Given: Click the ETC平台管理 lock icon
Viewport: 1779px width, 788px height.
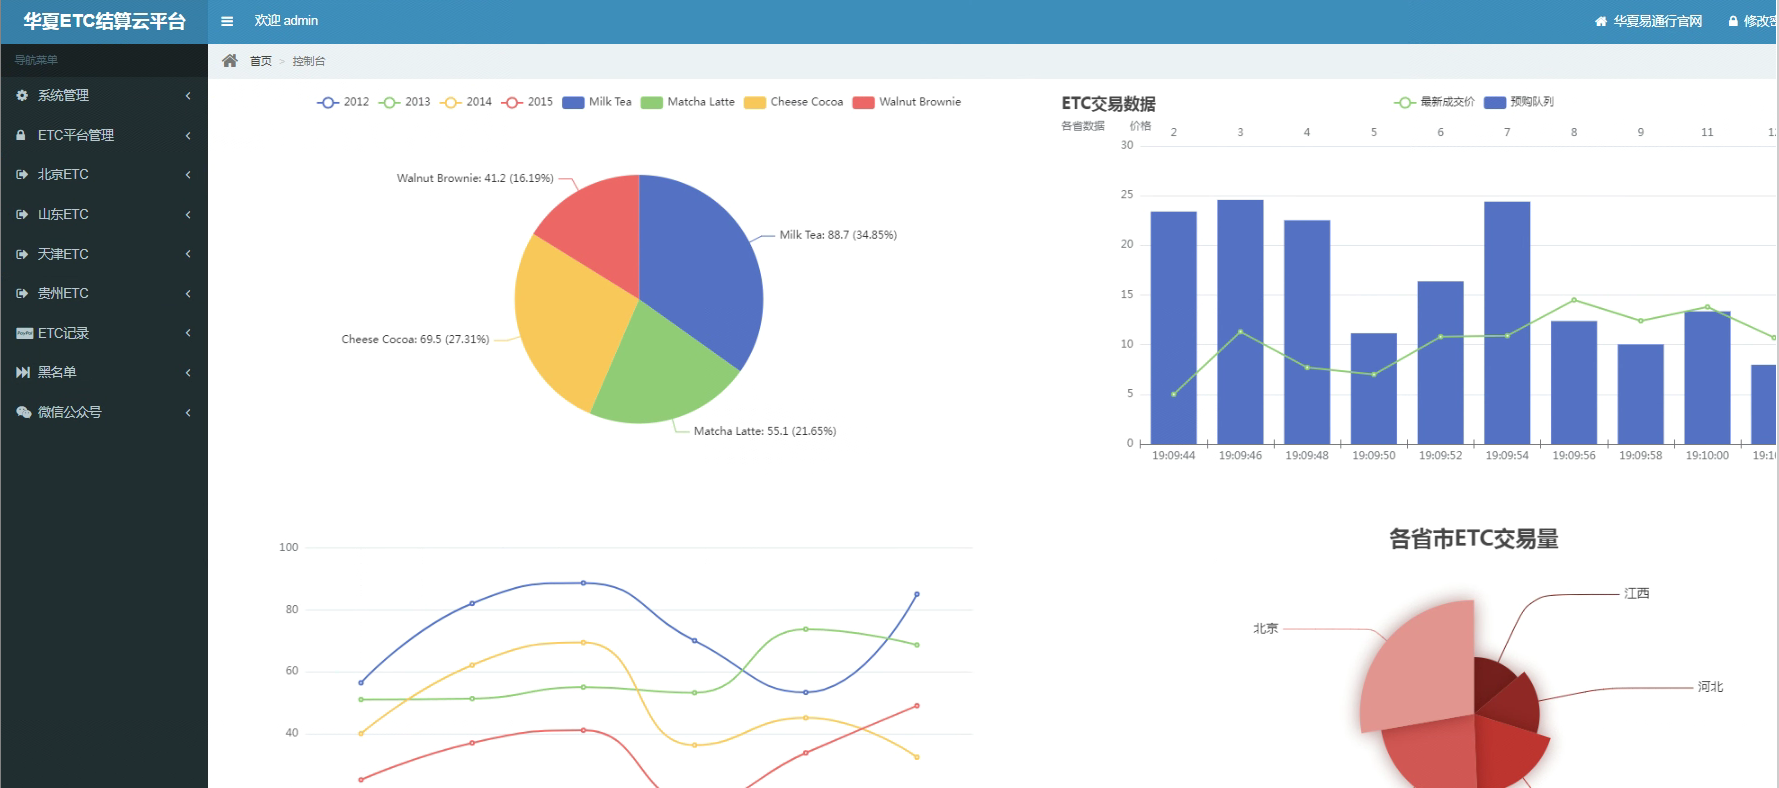Looking at the screenshot, I should (21, 135).
